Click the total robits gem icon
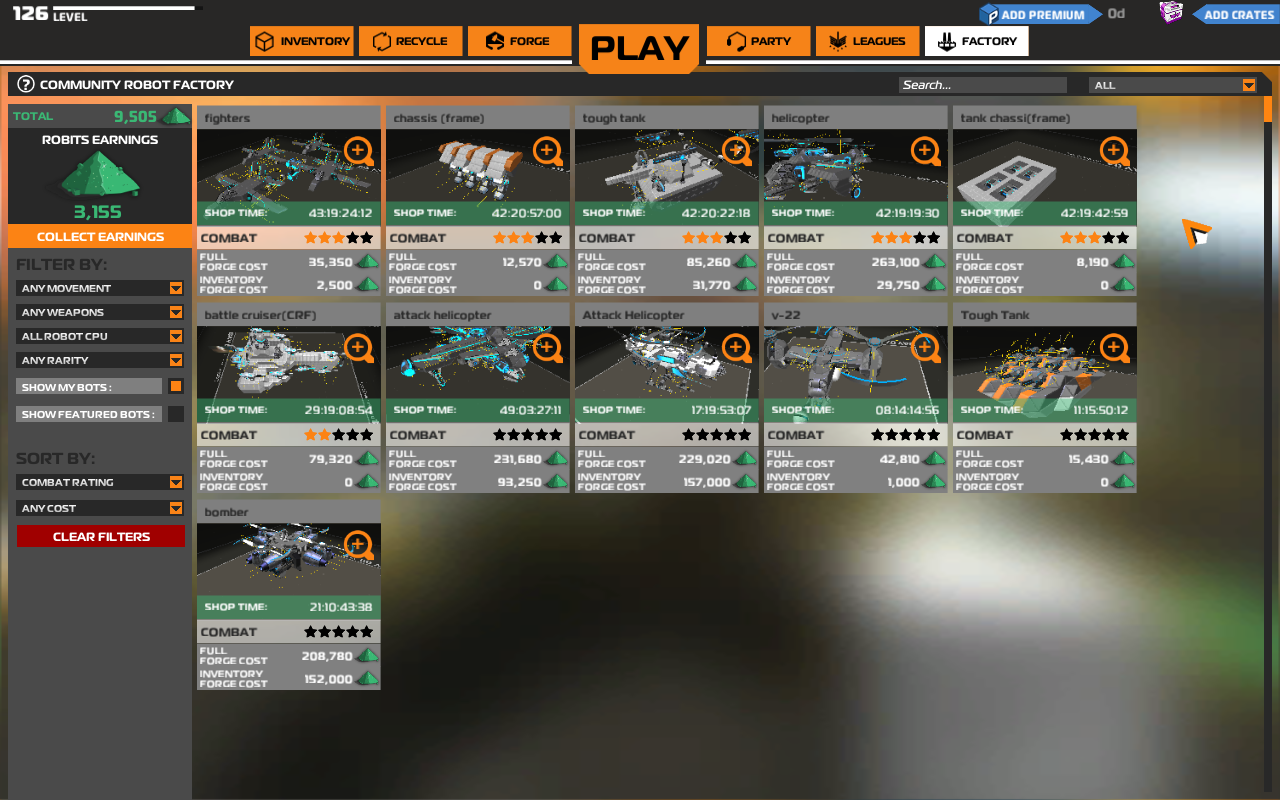Viewport: 1280px width, 800px height. point(176,116)
